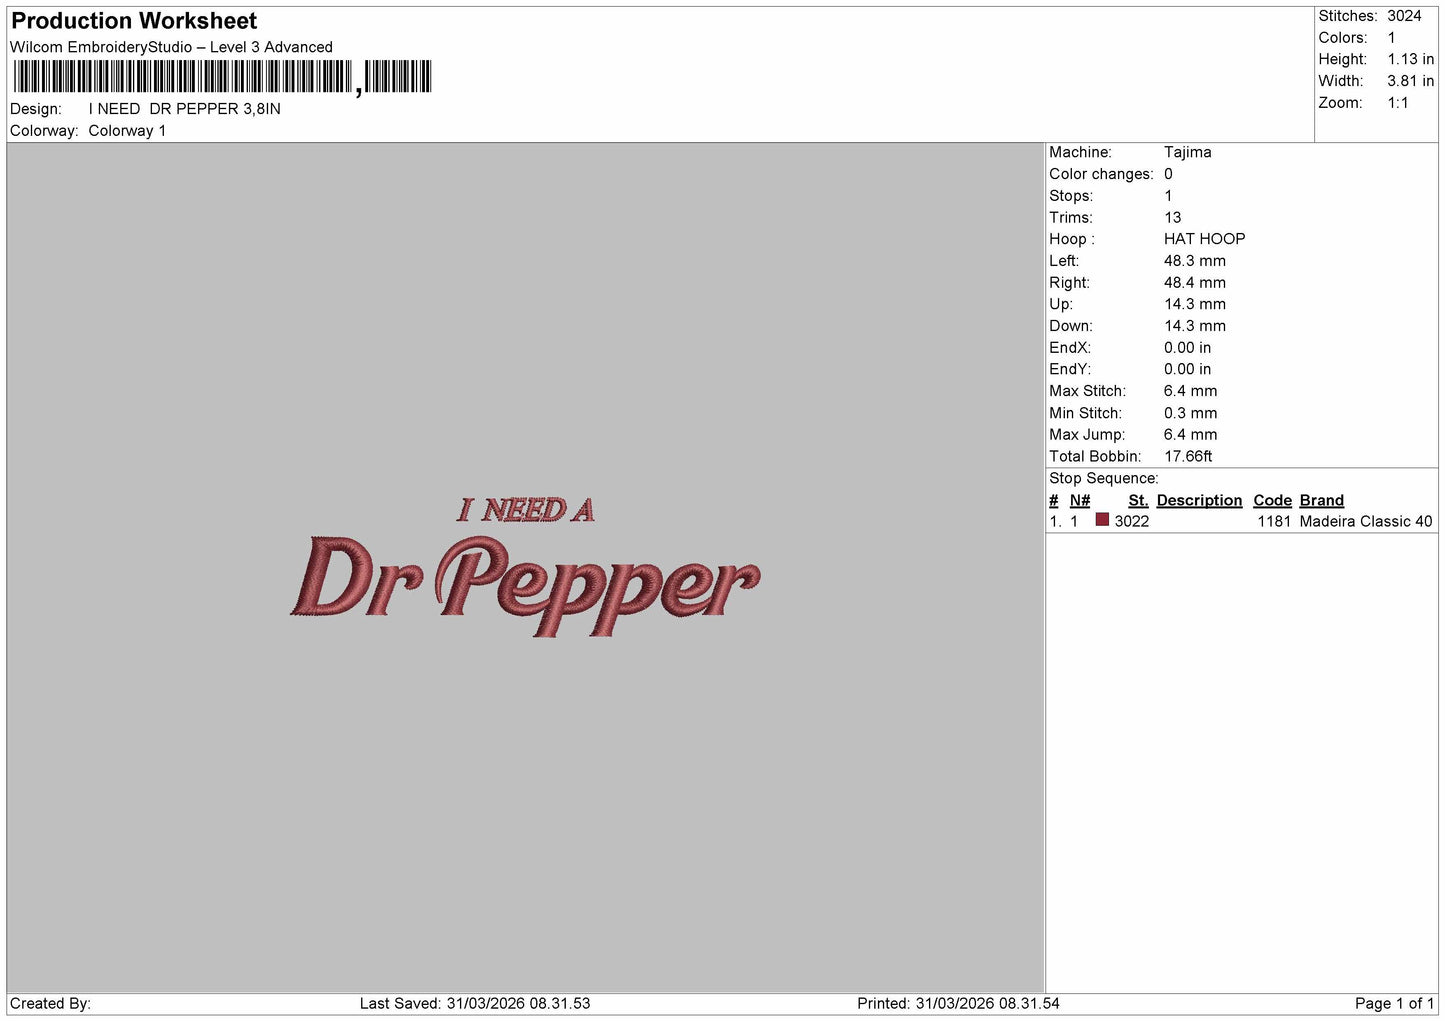Click the Printed timestamp
The height and width of the screenshot is (1021, 1445).
[x=958, y=1004]
